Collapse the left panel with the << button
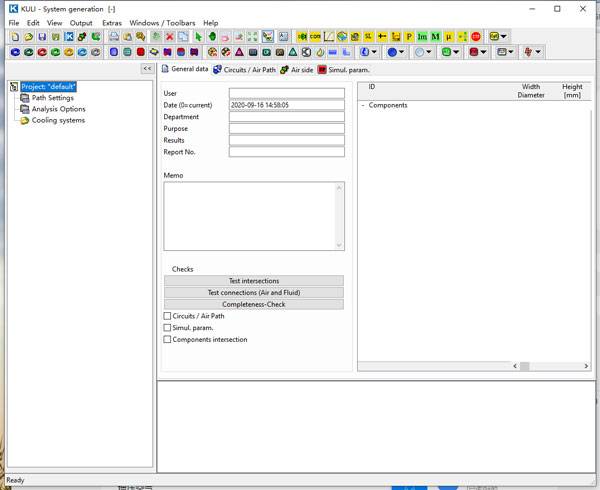This screenshot has height=490, width=600. 147,69
